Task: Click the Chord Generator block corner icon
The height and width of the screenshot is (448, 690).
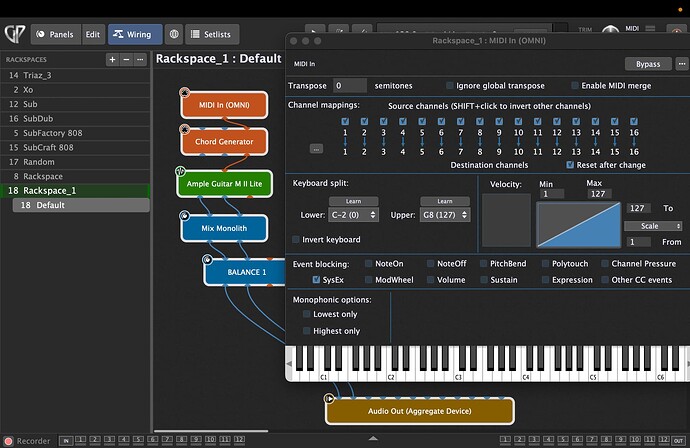Action: tap(184, 129)
